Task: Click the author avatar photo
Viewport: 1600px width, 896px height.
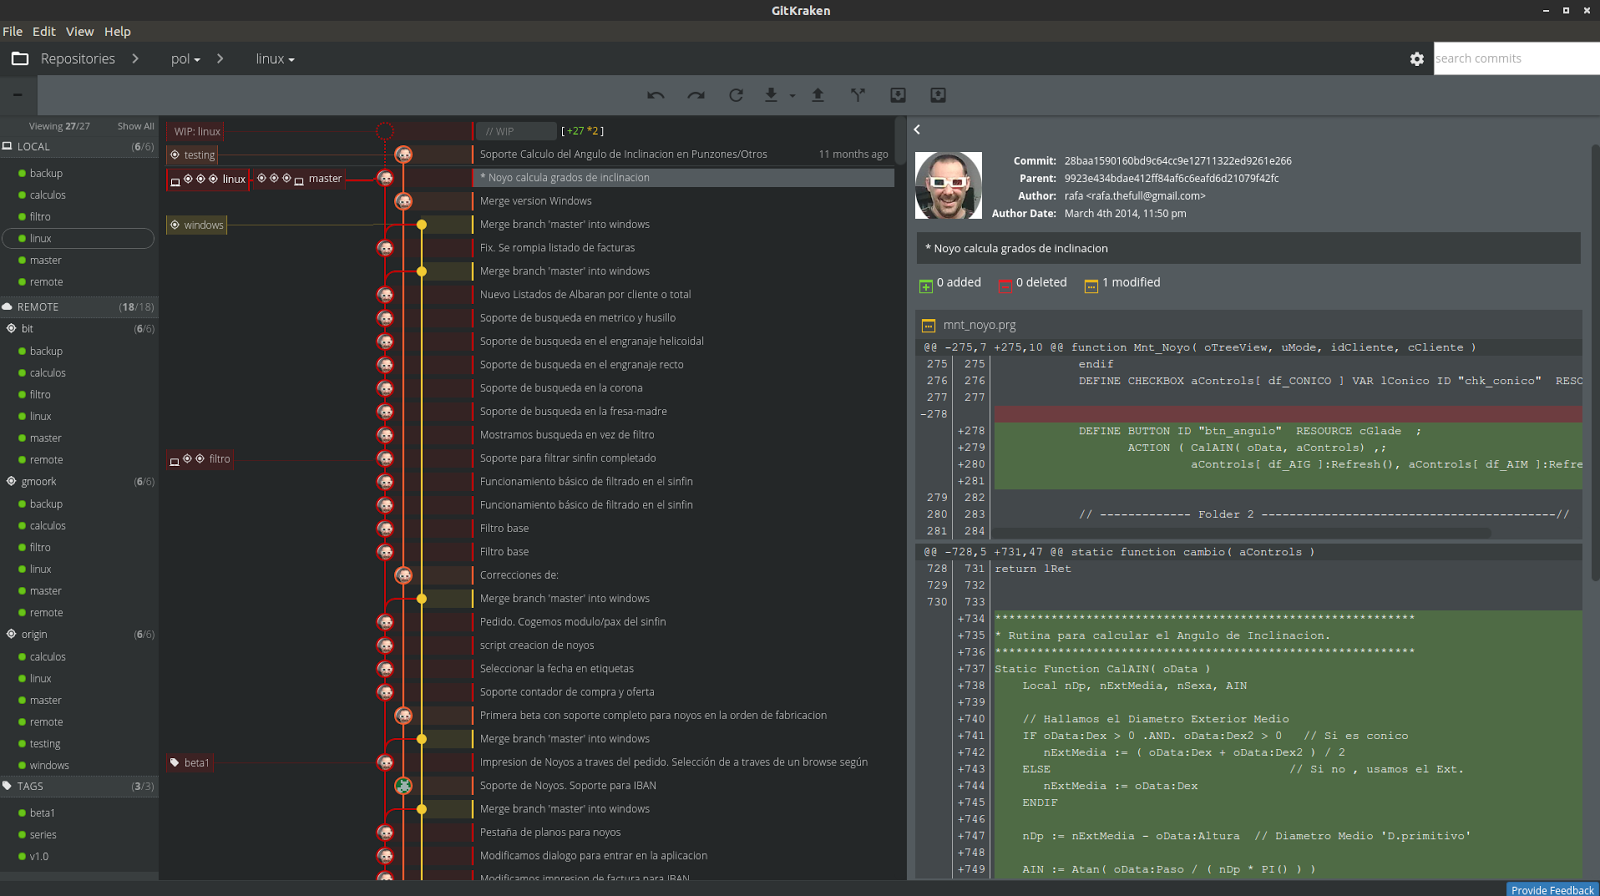Action: [948, 186]
